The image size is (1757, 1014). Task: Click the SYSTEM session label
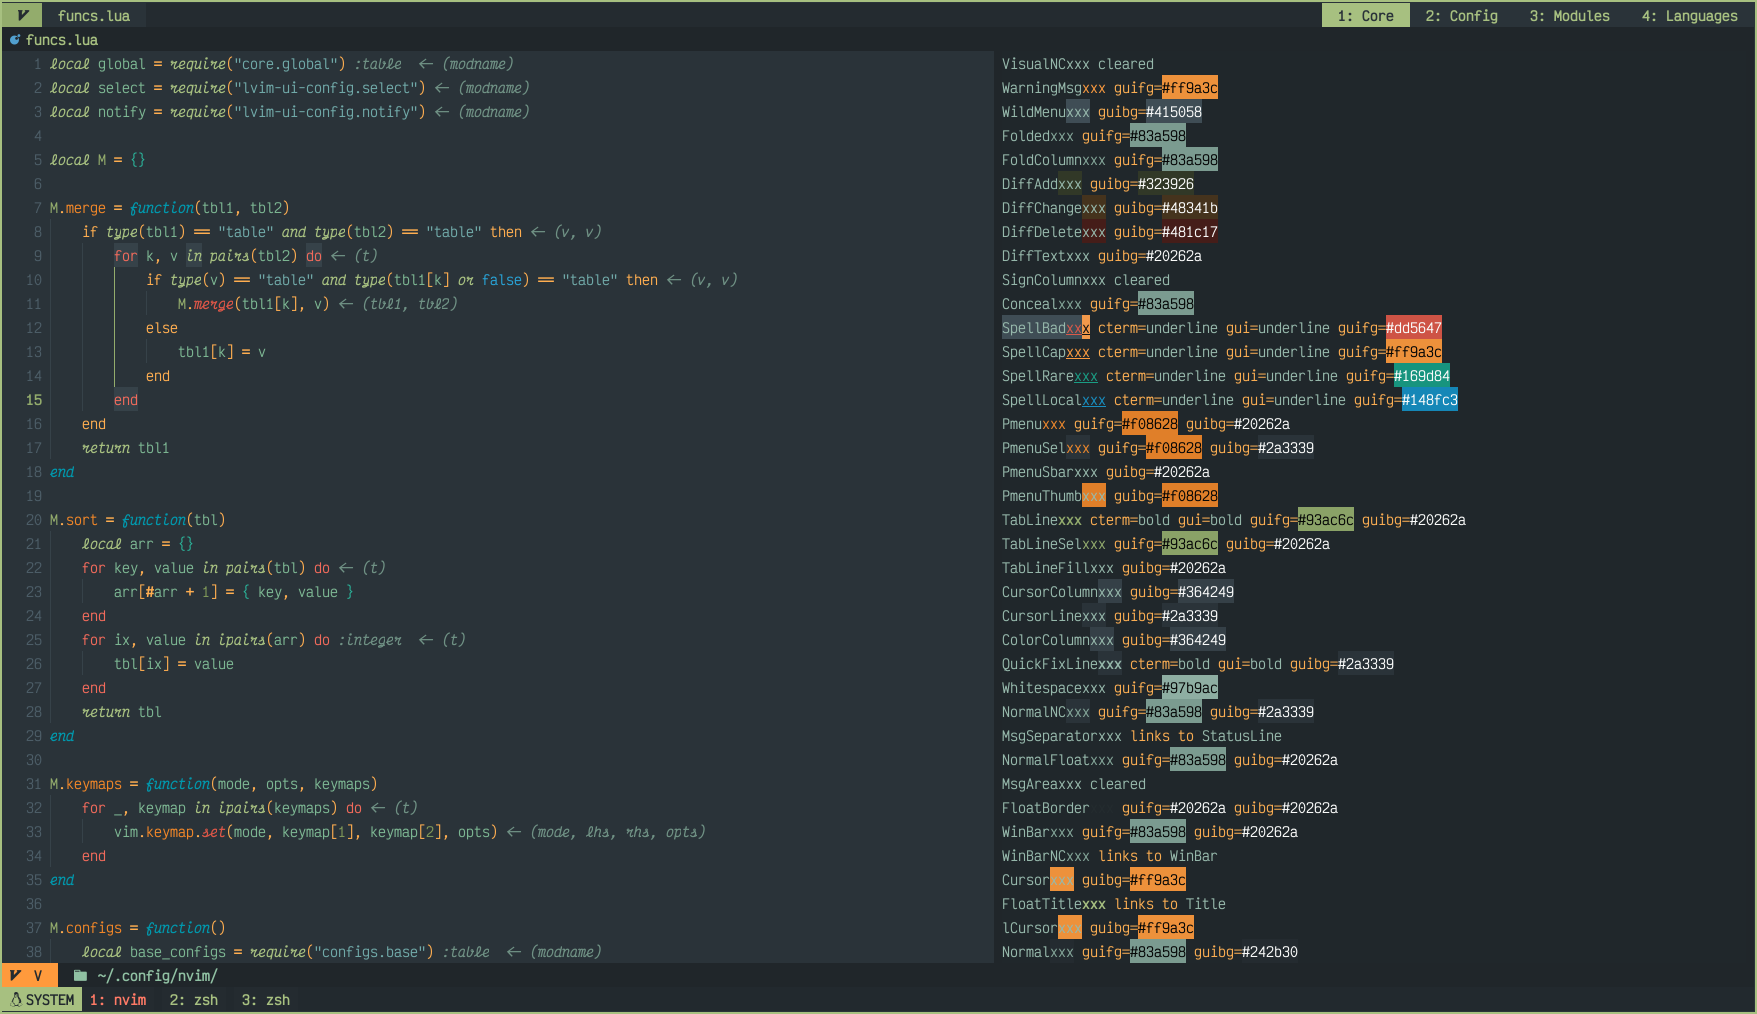coord(50,1000)
